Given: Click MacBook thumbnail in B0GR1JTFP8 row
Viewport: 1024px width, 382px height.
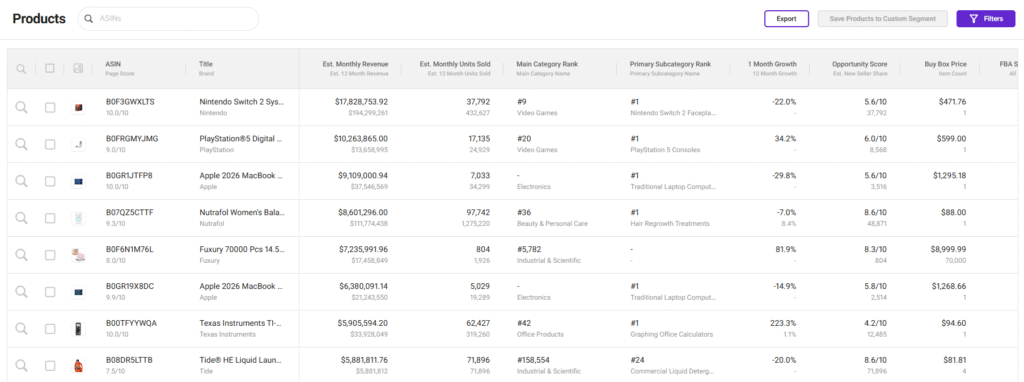Looking at the screenshot, I should coord(78,182).
